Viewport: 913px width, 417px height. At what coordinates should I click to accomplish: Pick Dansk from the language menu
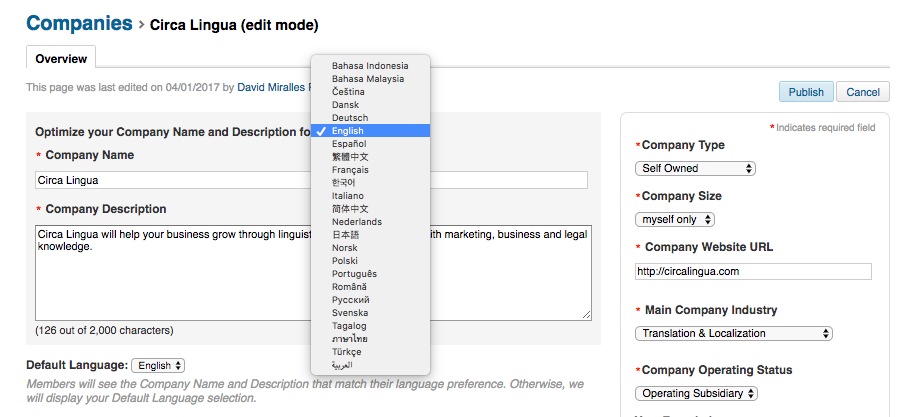click(370, 105)
